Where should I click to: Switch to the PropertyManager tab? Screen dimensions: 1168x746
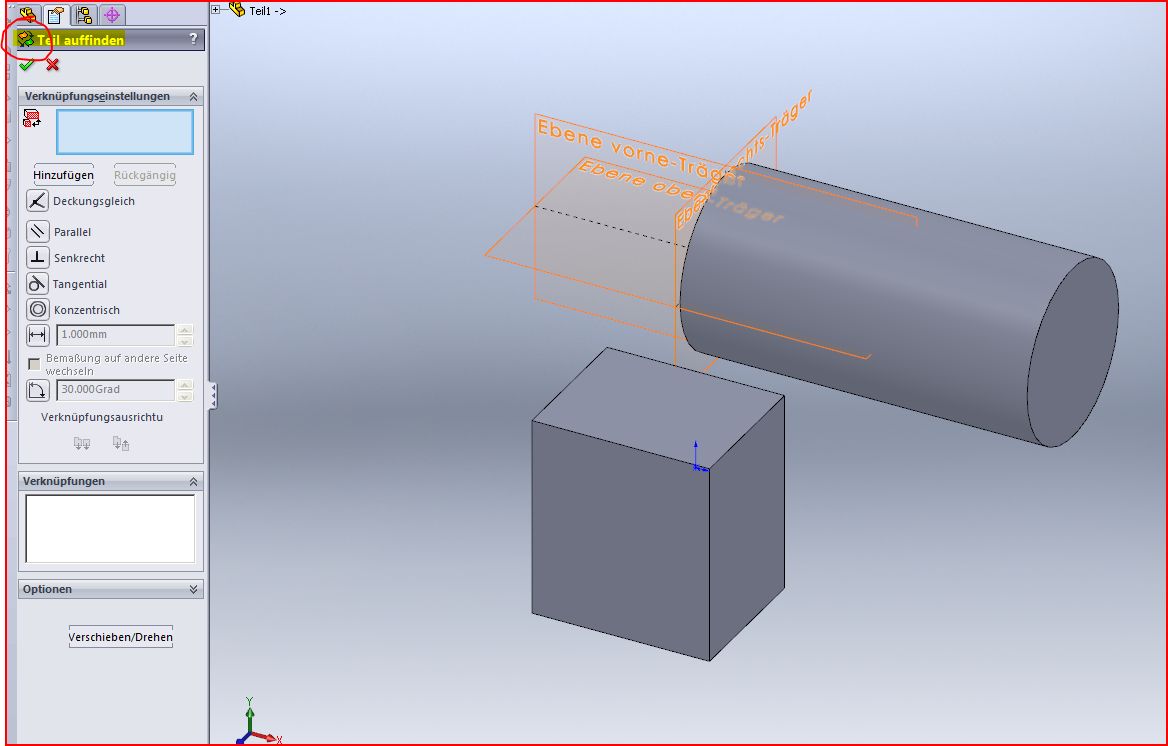(56, 15)
